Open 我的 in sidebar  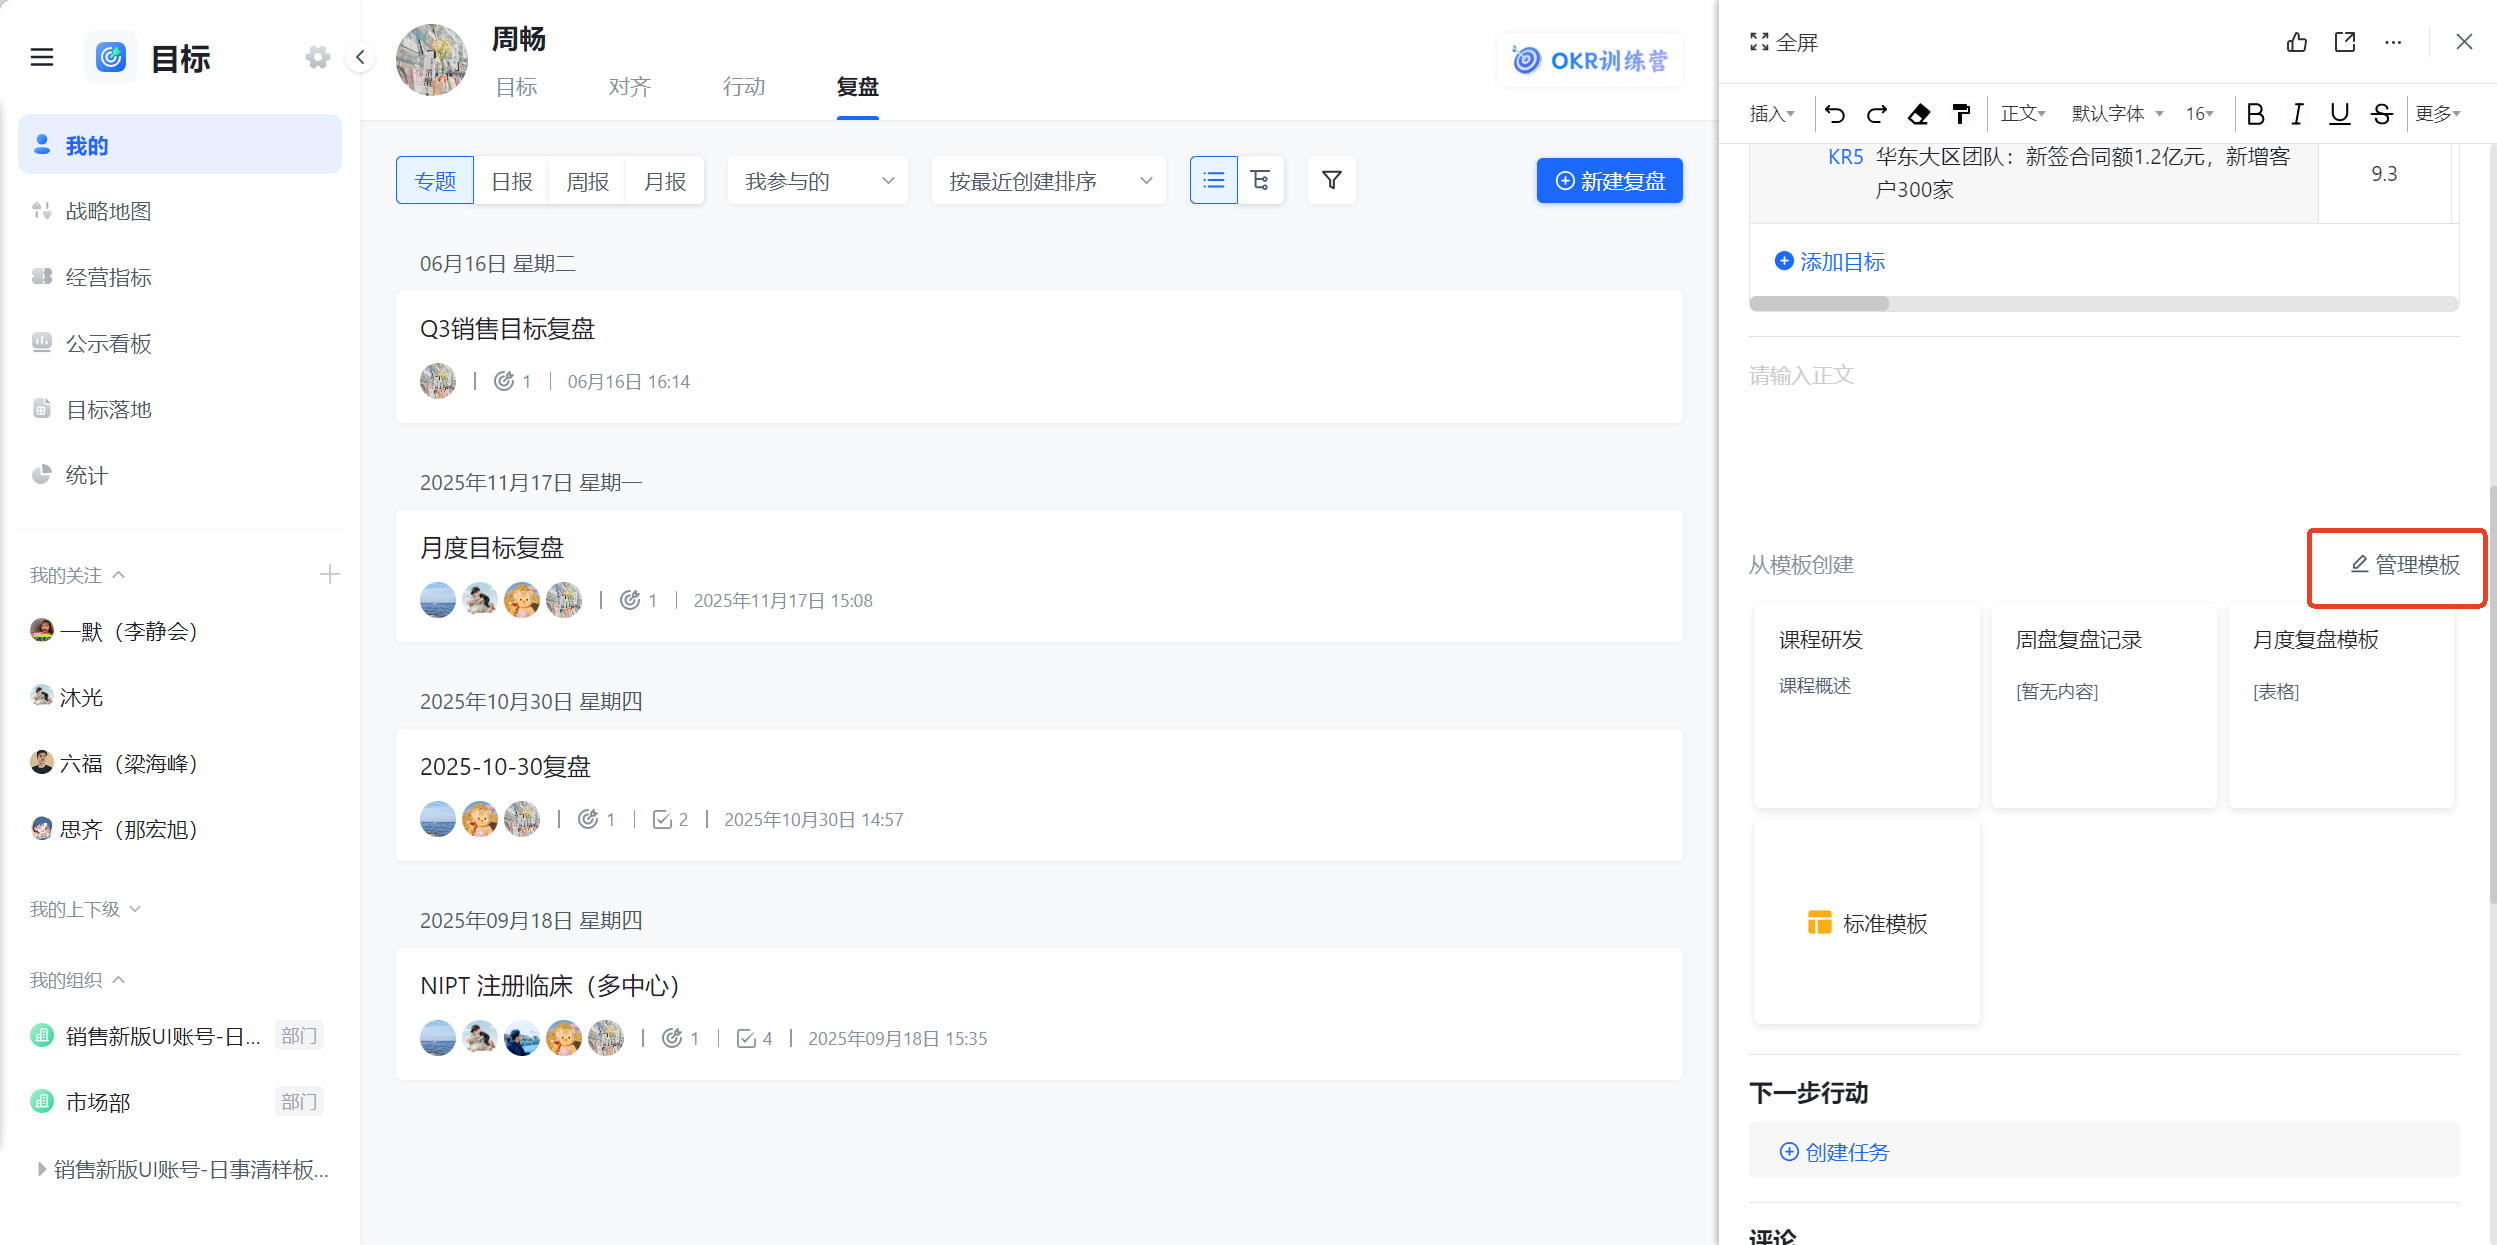click(180, 145)
